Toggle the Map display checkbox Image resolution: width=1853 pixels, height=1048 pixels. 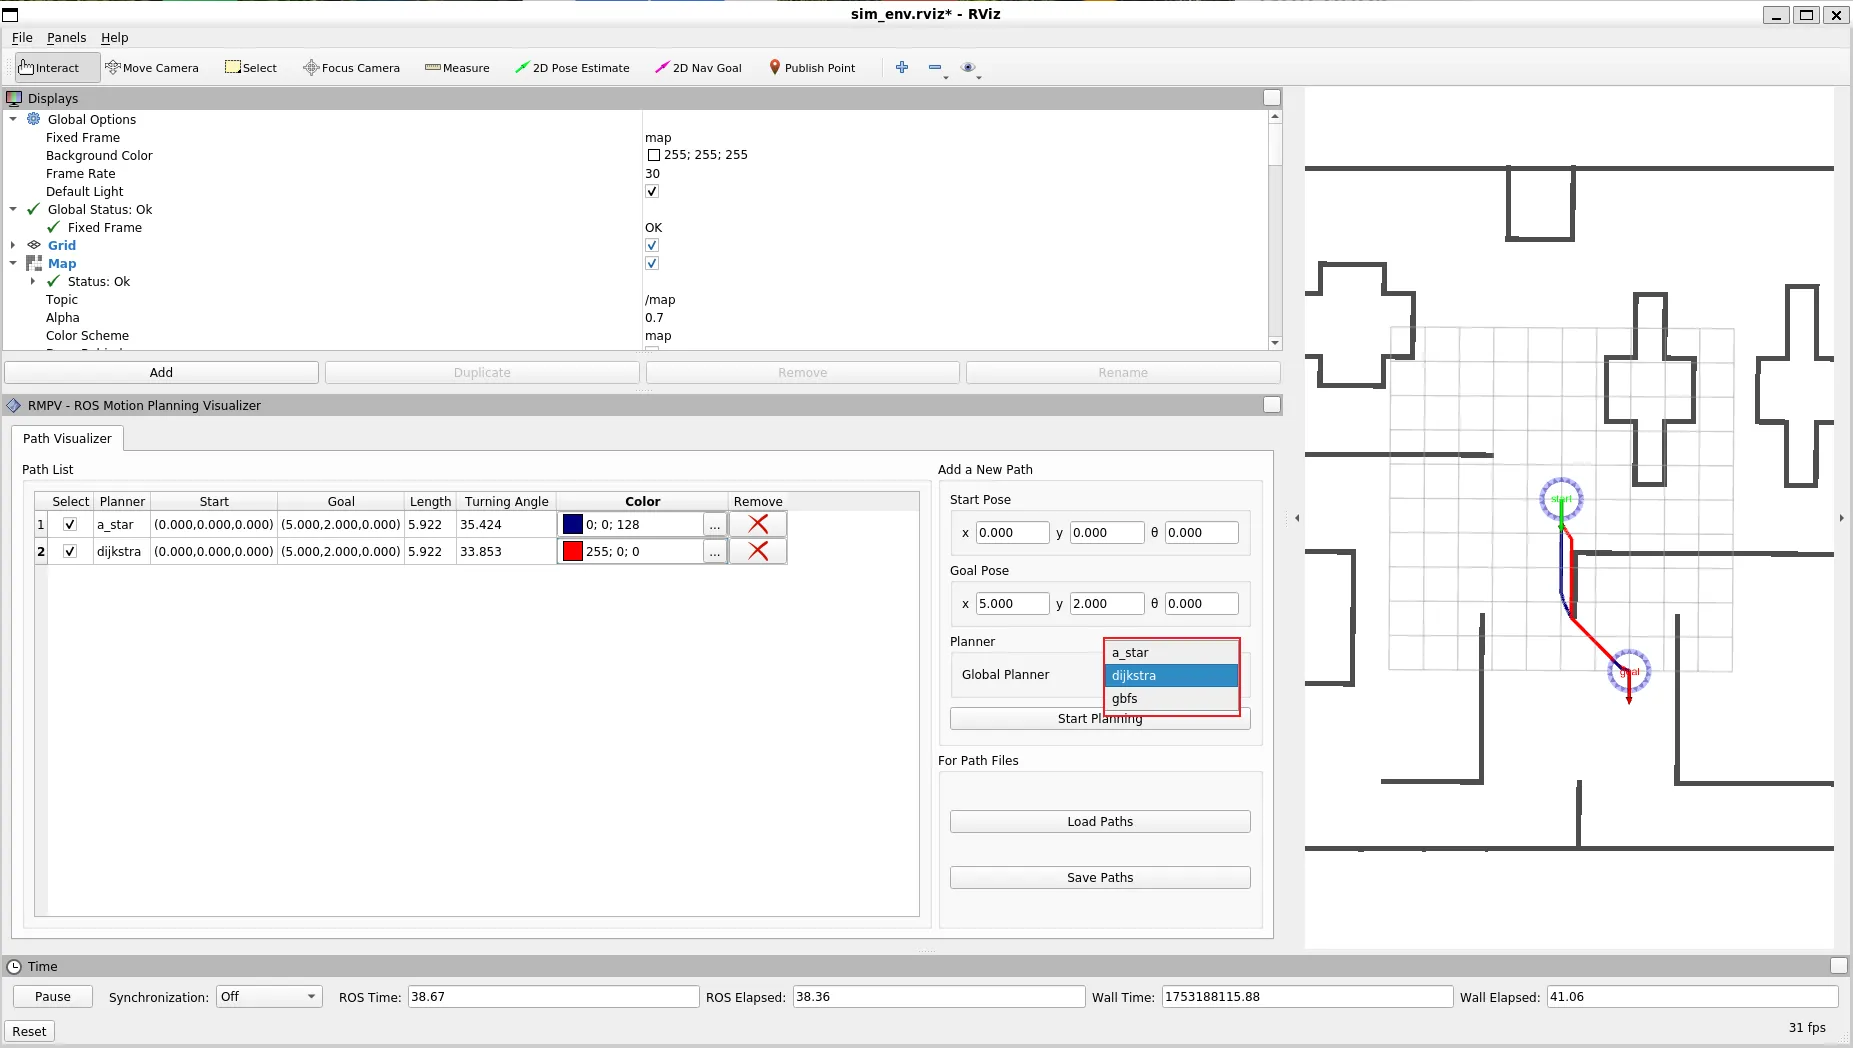652,263
